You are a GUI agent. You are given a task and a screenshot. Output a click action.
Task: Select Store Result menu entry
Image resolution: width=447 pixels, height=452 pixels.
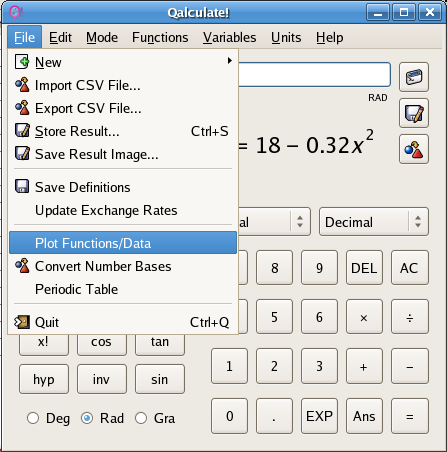(x=123, y=131)
